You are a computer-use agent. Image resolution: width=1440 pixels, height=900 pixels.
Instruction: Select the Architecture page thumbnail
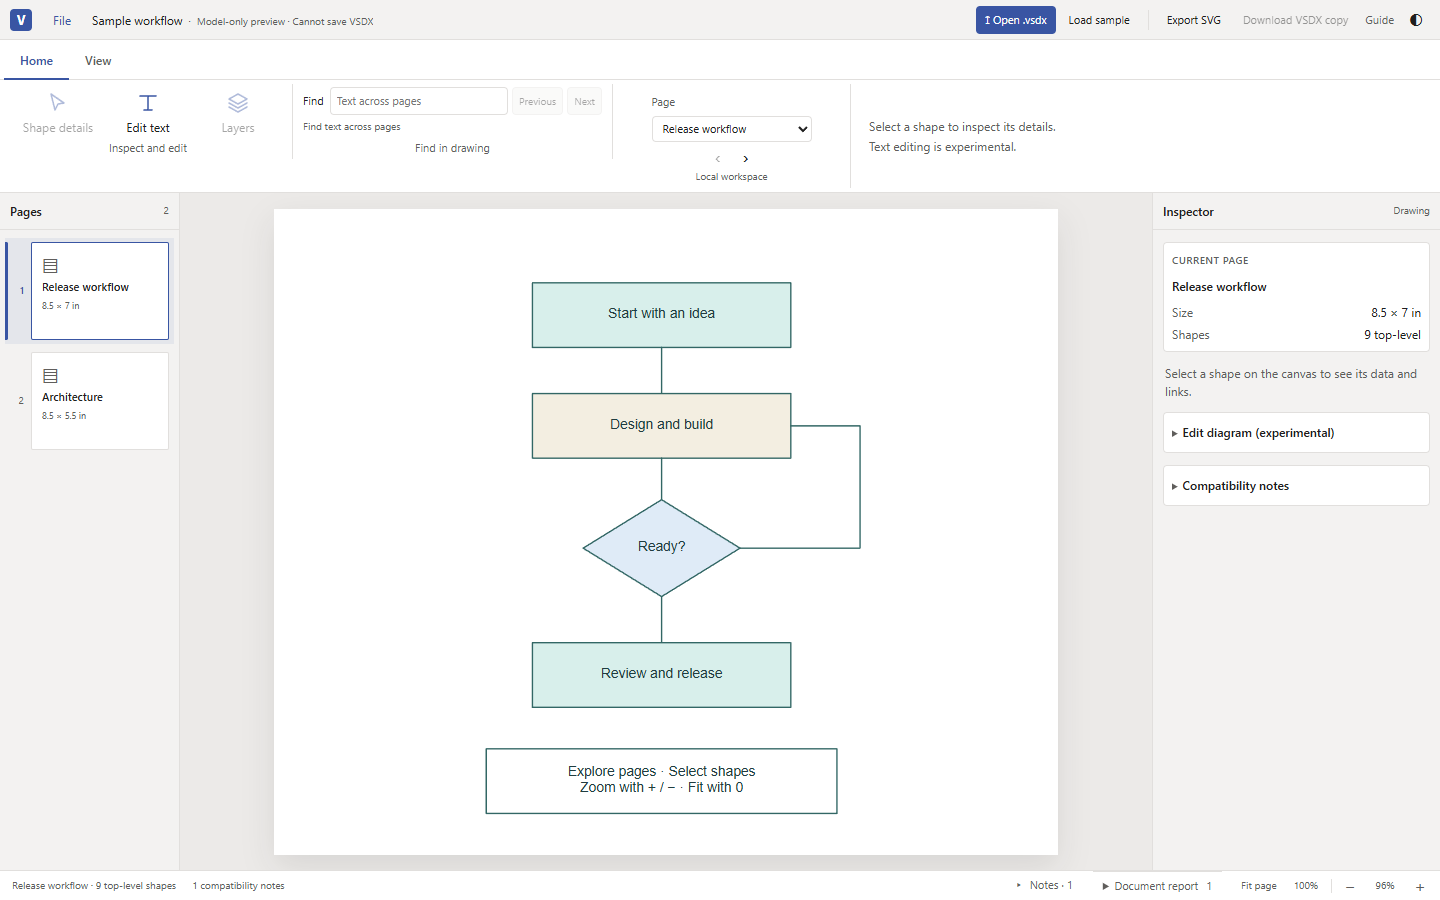[x=100, y=401]
